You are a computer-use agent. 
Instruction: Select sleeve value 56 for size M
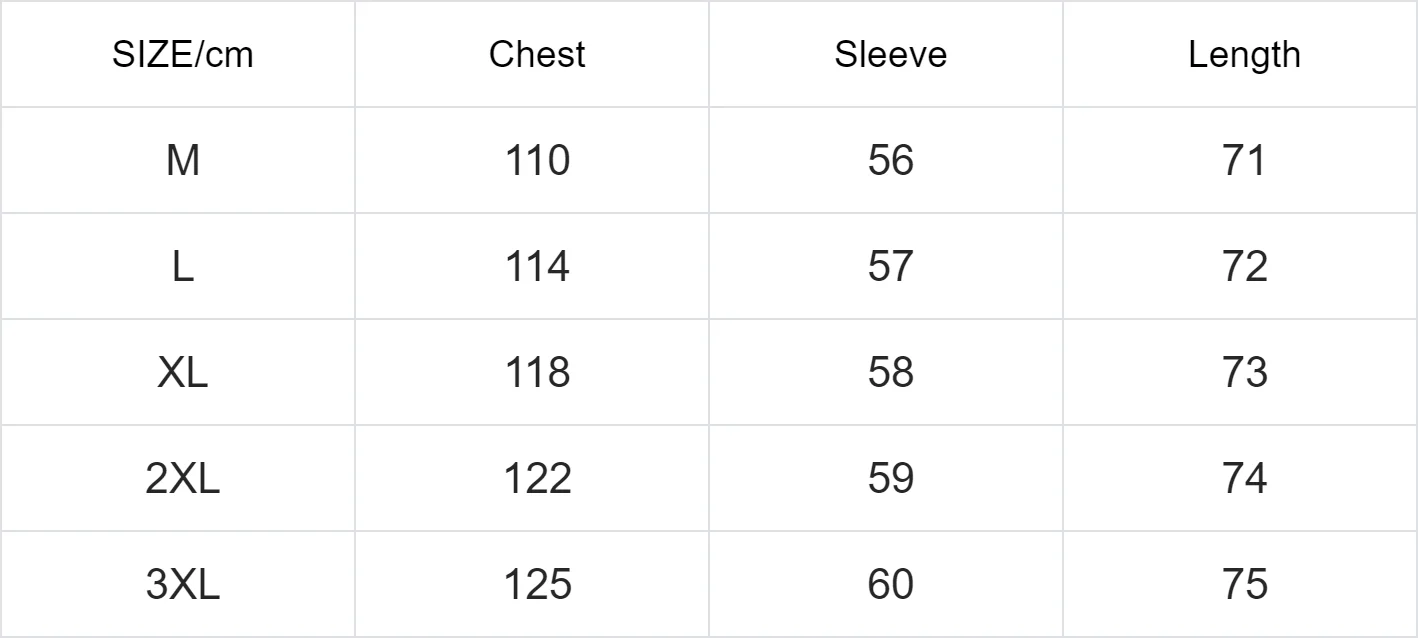891,160
